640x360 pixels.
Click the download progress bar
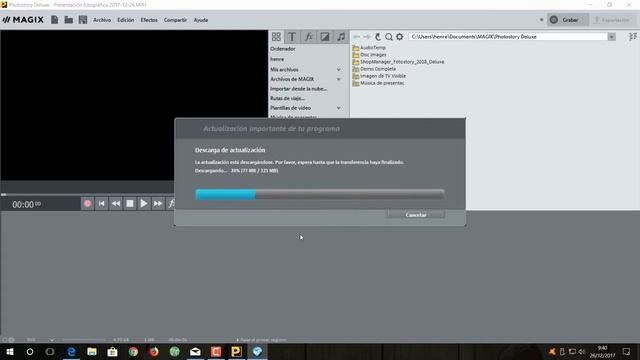point(320,194)
